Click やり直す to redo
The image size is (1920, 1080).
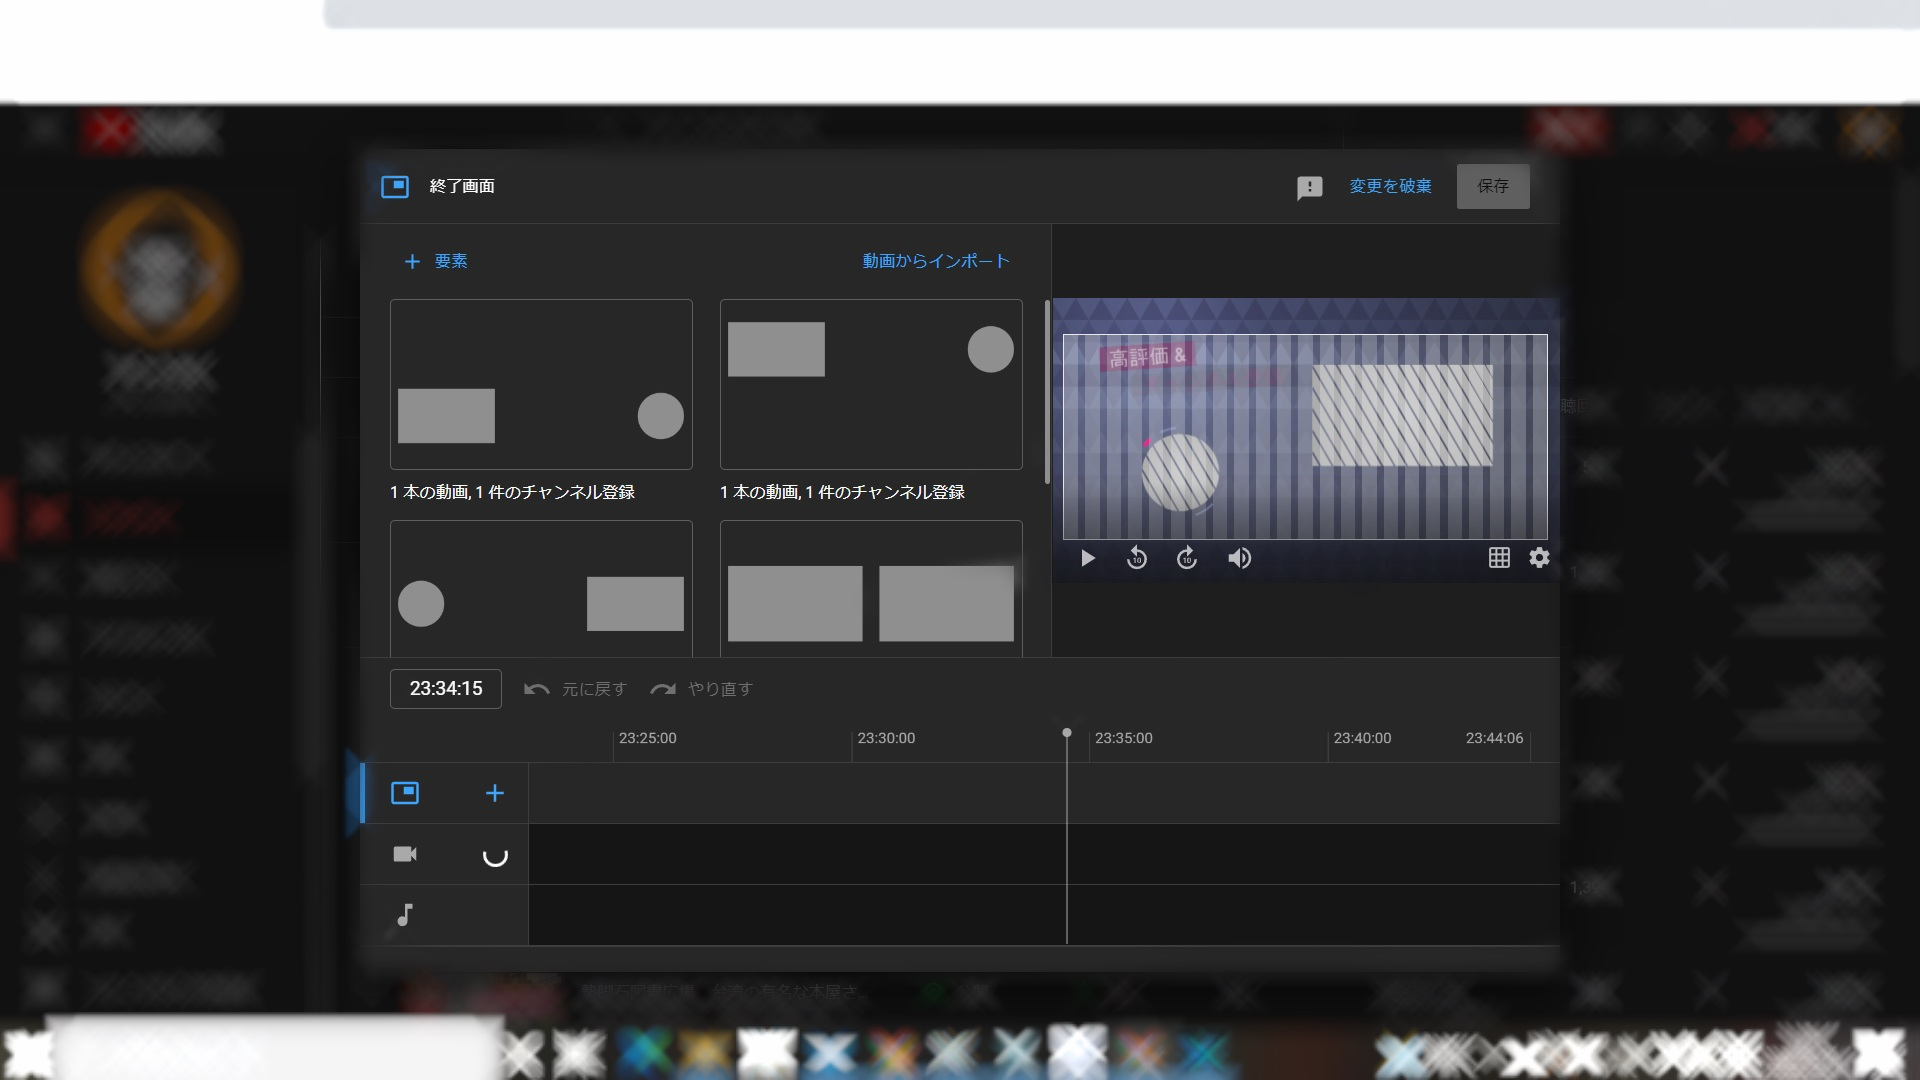coord(702,689)
